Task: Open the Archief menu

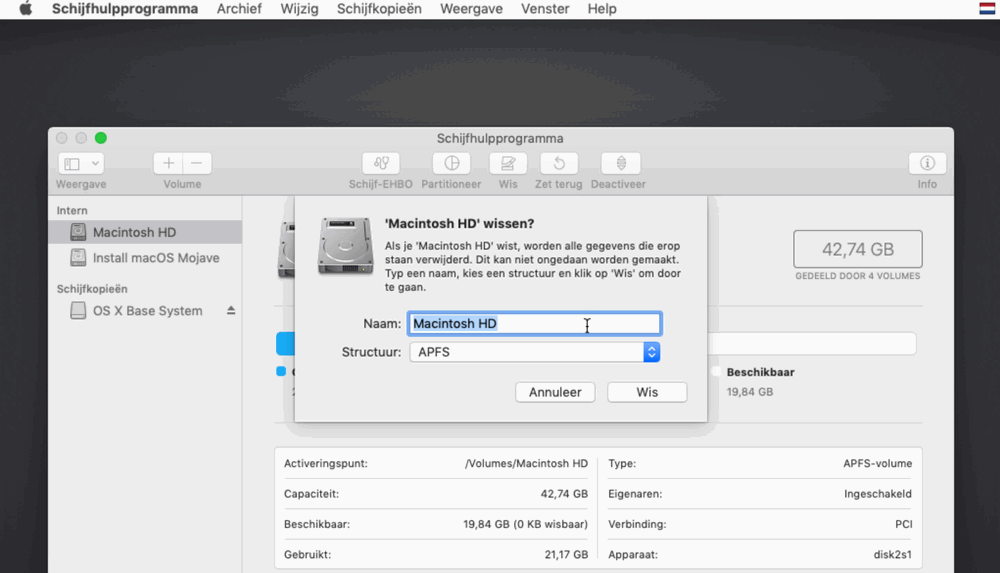Action: tap(239, 9)
